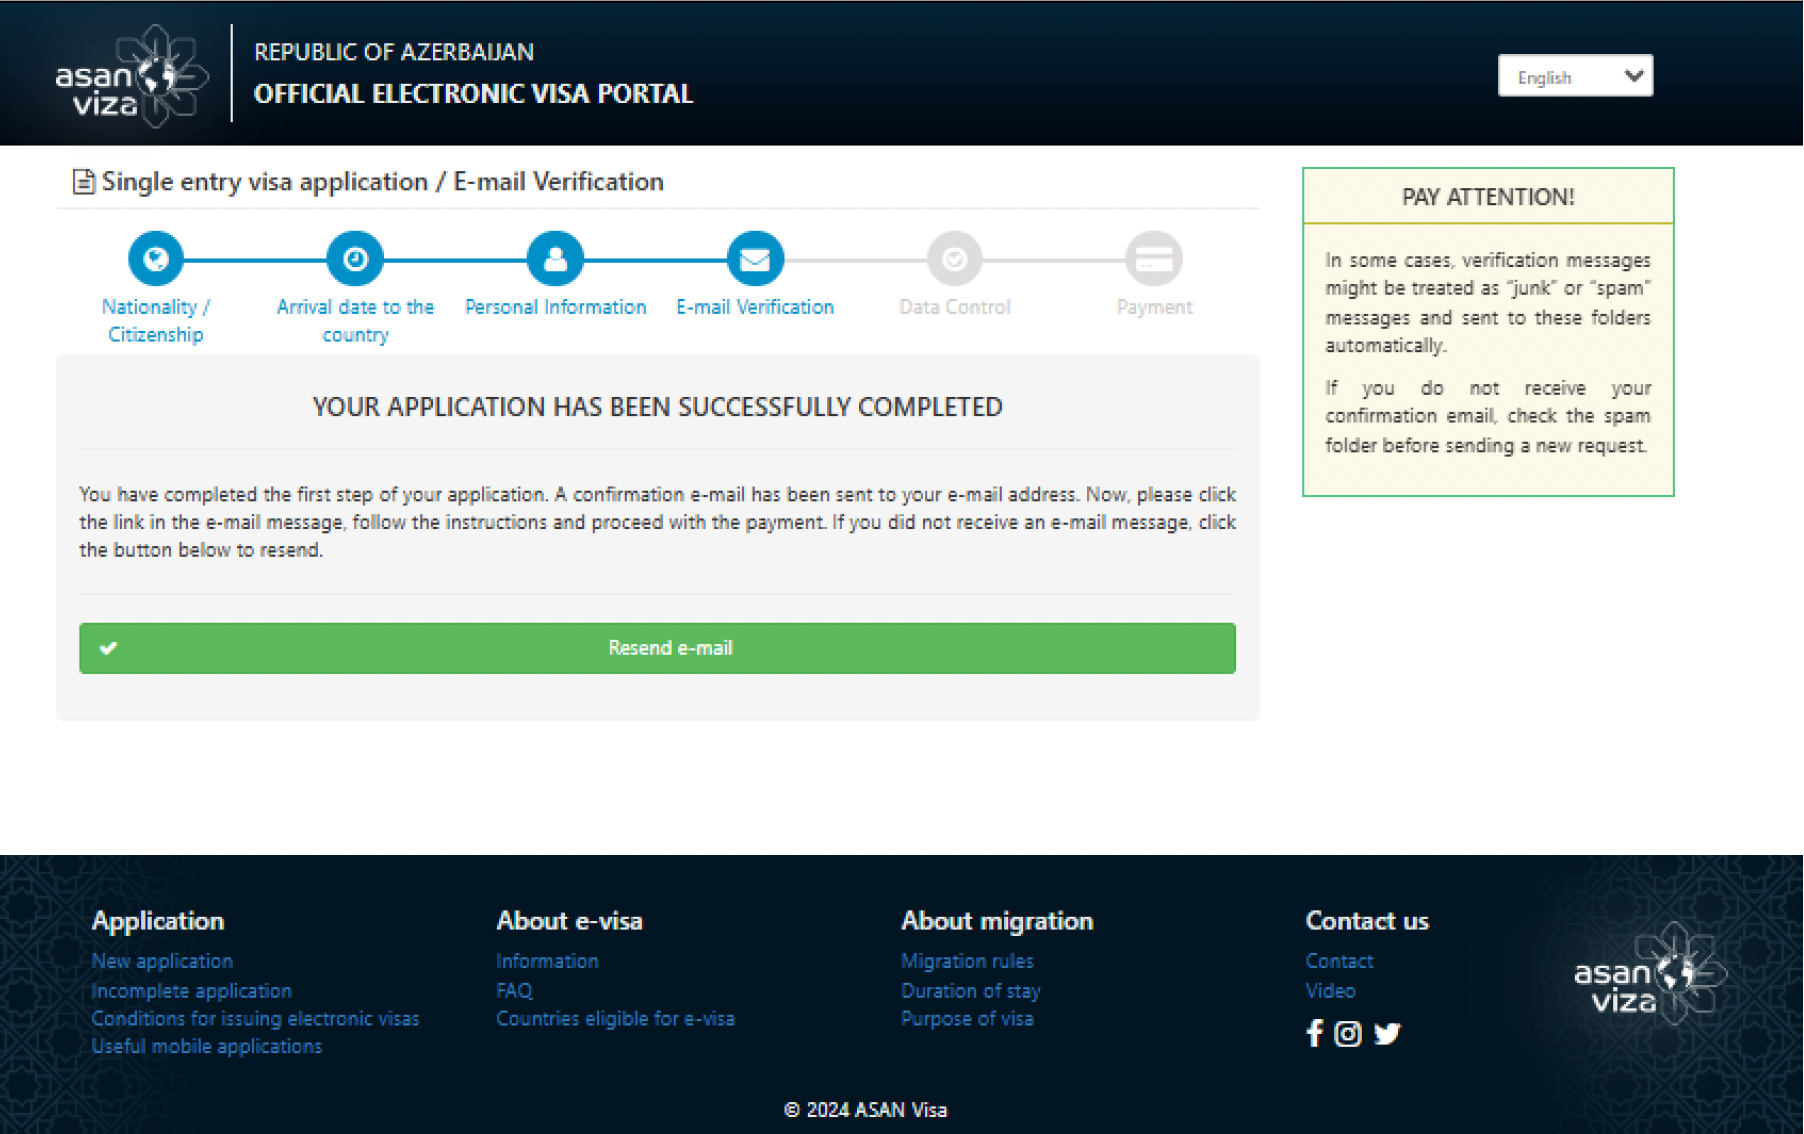The height and width of the screenshot is (1134, 1804).
Task: Click the Arrival date clock step icon
Action: click(x=355, y=259)
